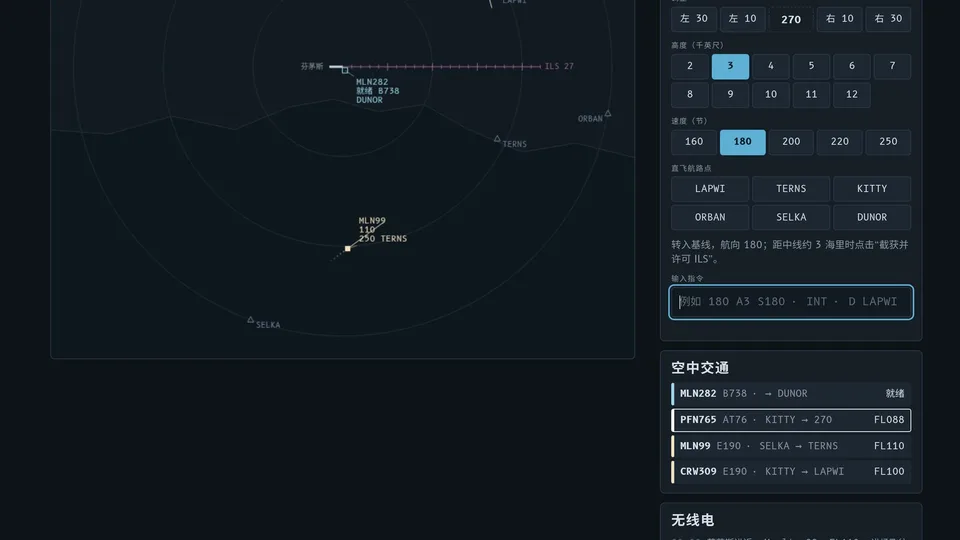Set speed to 160 knots
The image size is (960, 540).
(693, 142)
